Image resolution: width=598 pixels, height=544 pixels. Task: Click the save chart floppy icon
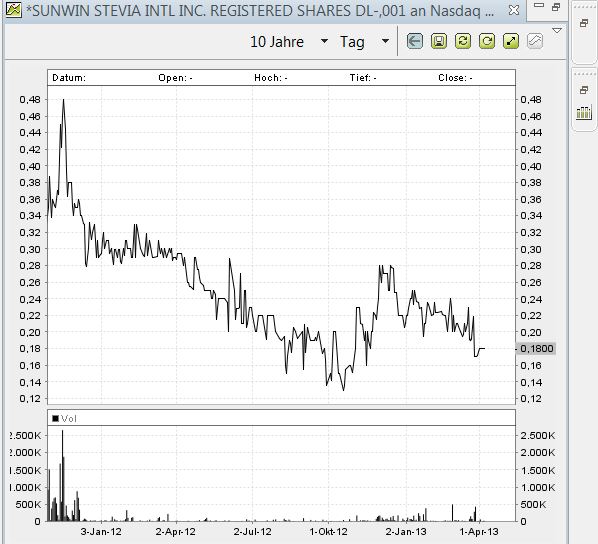(x=439, y=41)
